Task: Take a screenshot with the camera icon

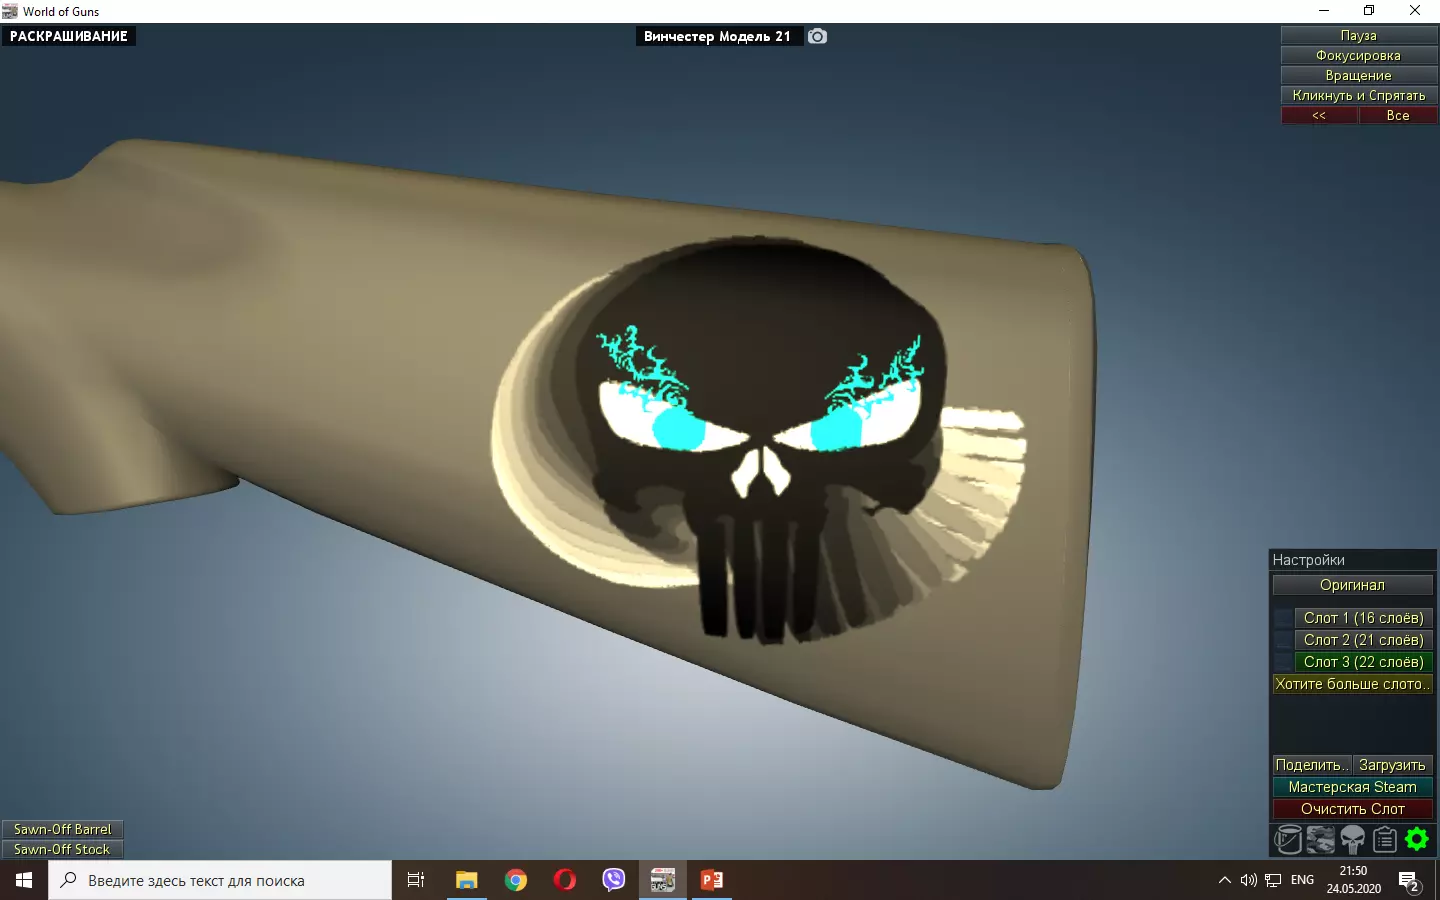Action: pyautogui.click(x=818, y=36)
